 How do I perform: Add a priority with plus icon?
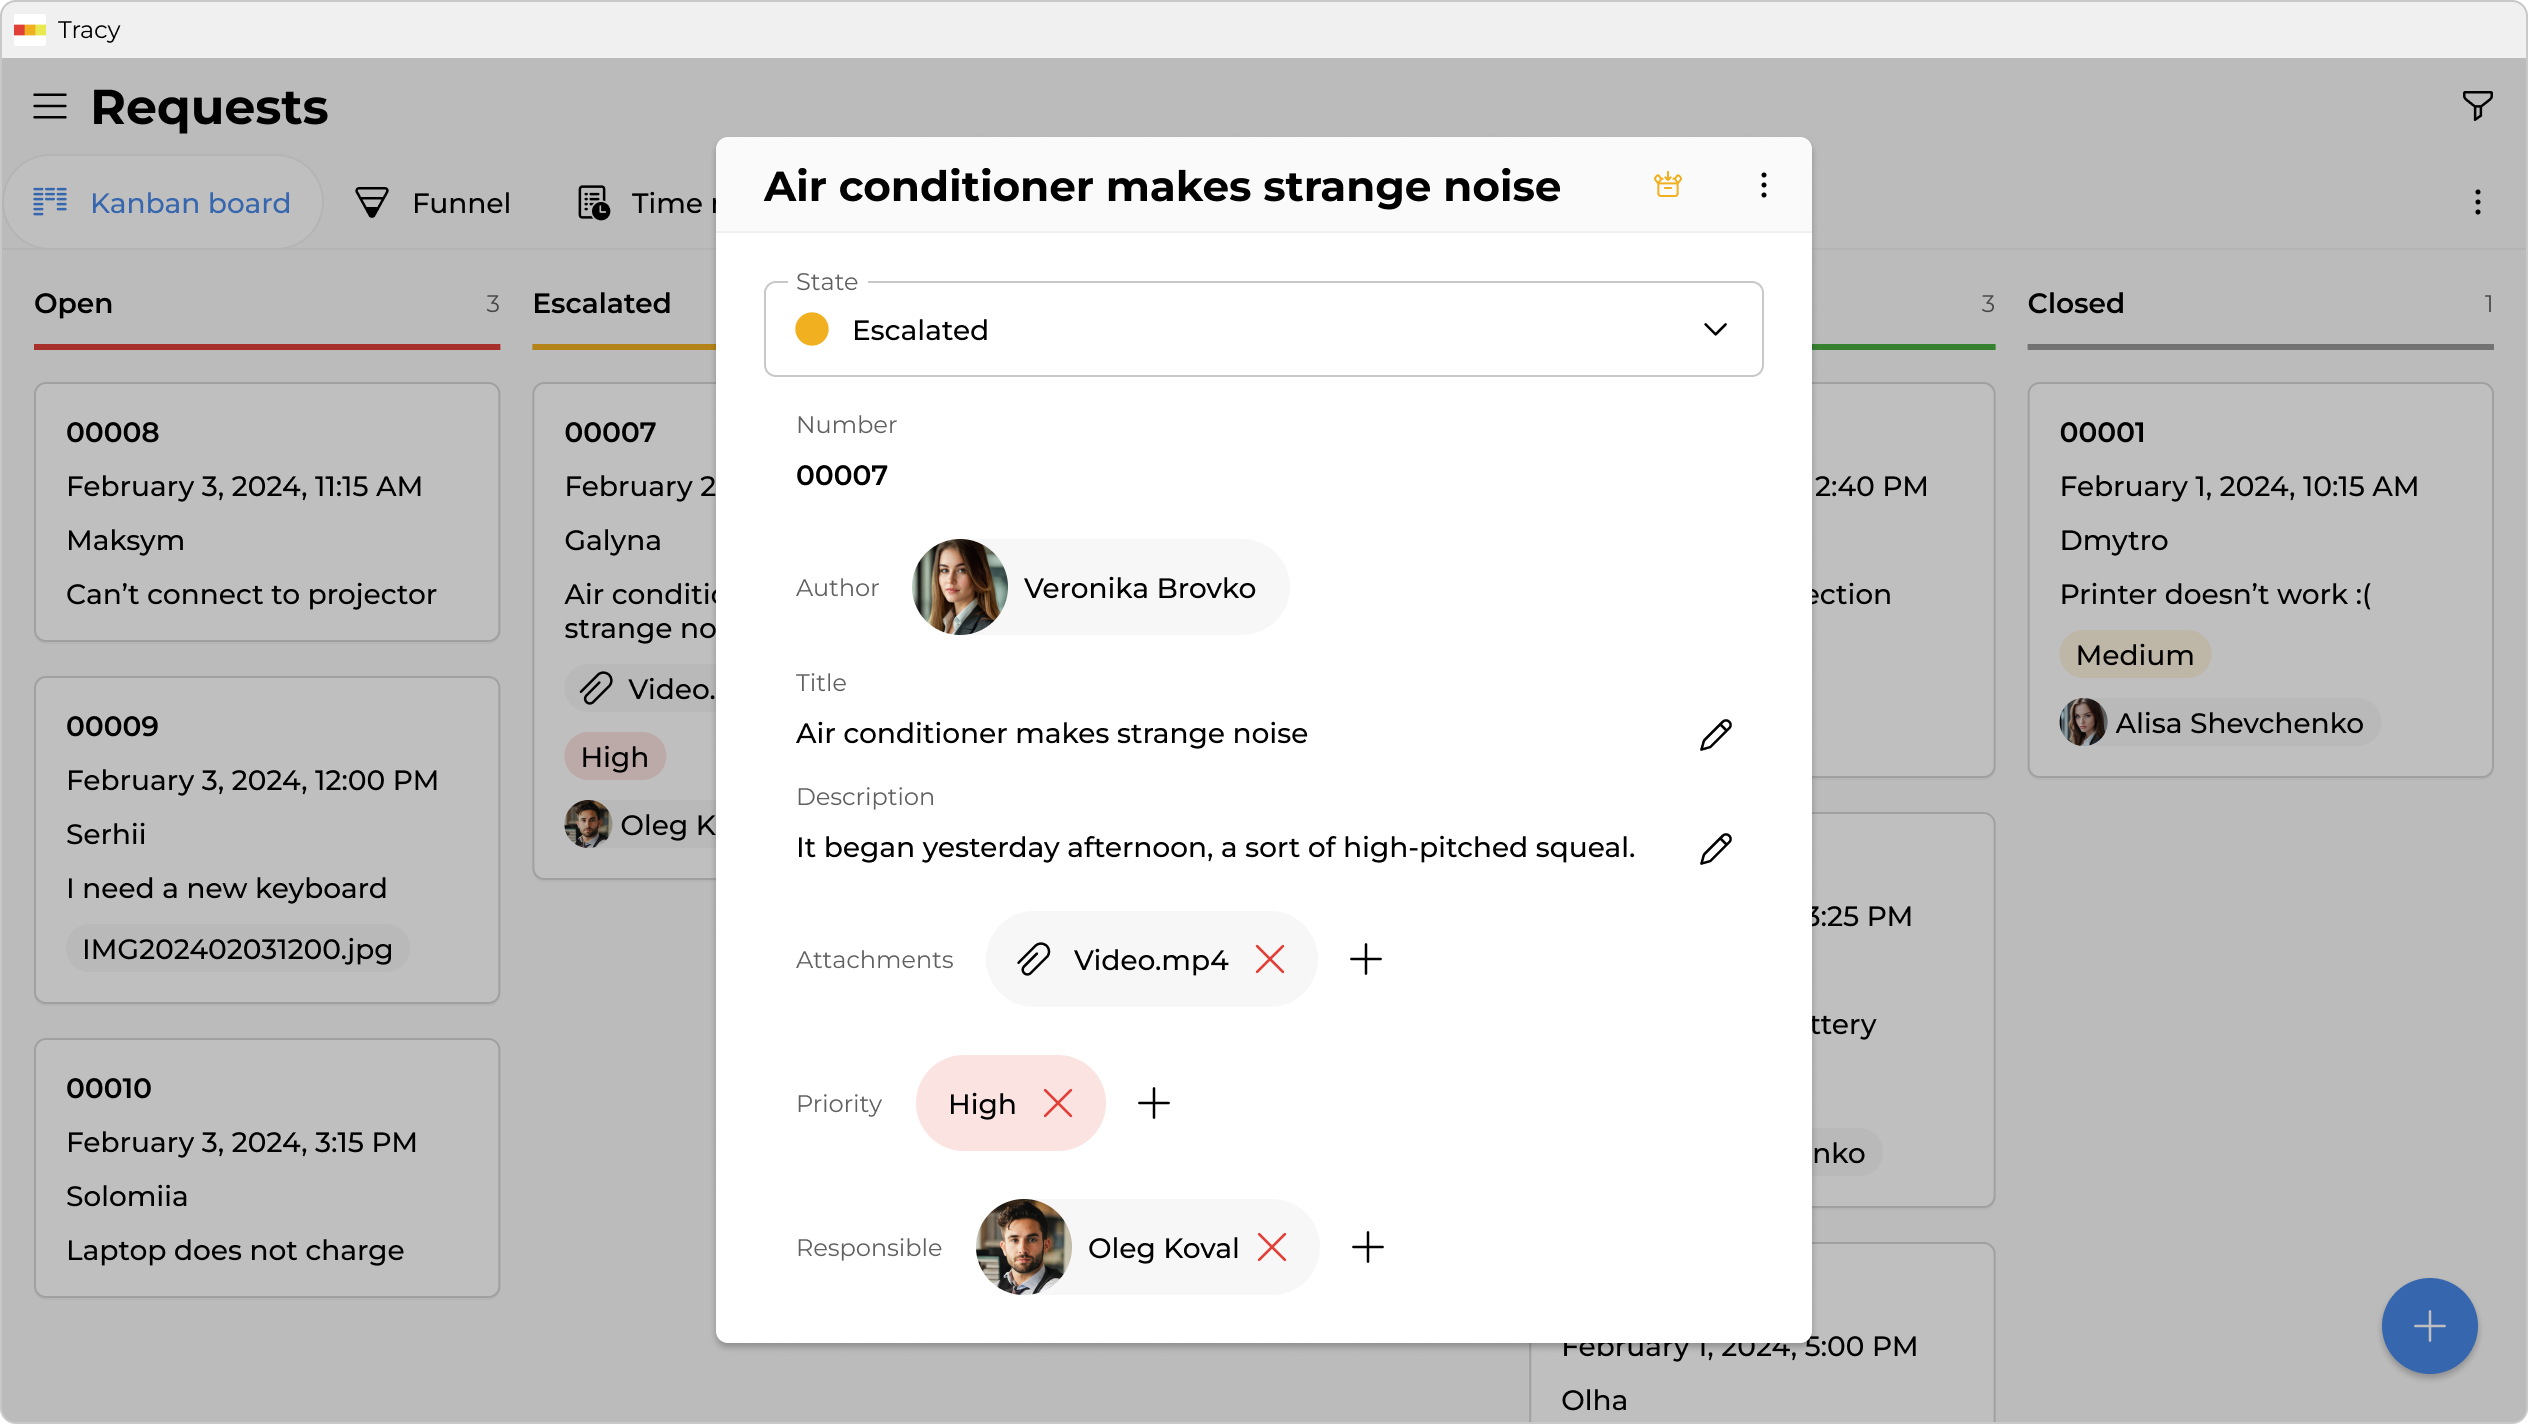coord(1153,1104)
